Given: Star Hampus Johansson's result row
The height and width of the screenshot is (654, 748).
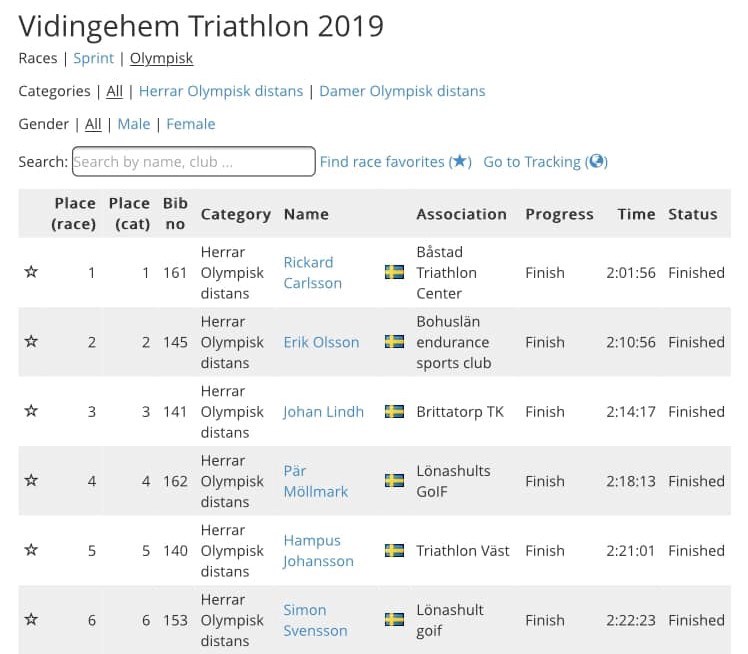Looking at the screenshot, I should (x=31, y=550).
